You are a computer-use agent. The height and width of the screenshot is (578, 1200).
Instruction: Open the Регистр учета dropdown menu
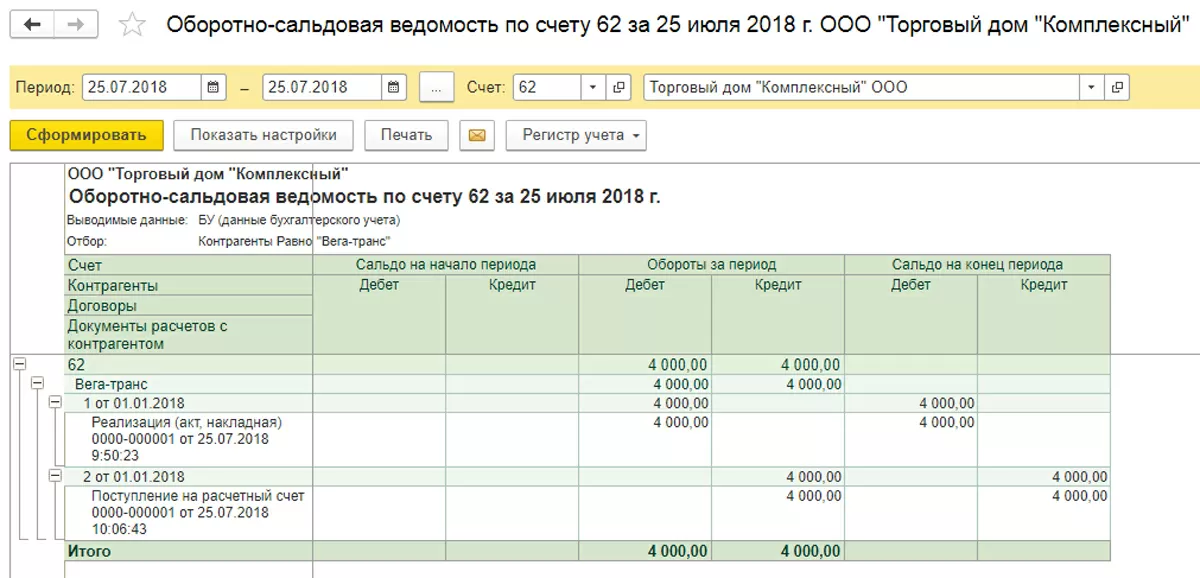point(577,135)
